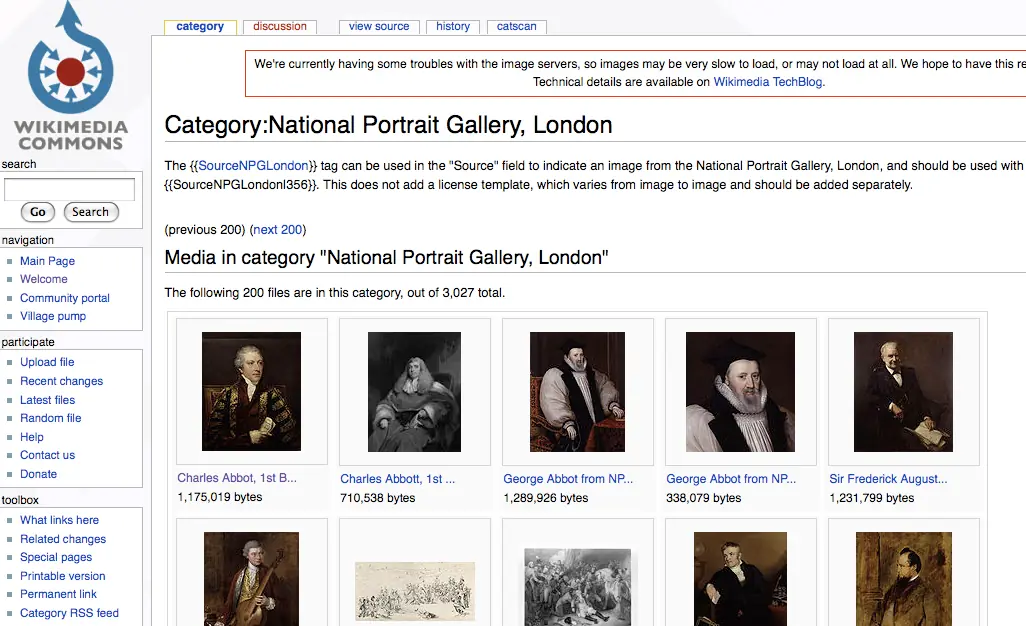Open the Help link
This screenshot has height=626, width=1026.
point(31,437)
